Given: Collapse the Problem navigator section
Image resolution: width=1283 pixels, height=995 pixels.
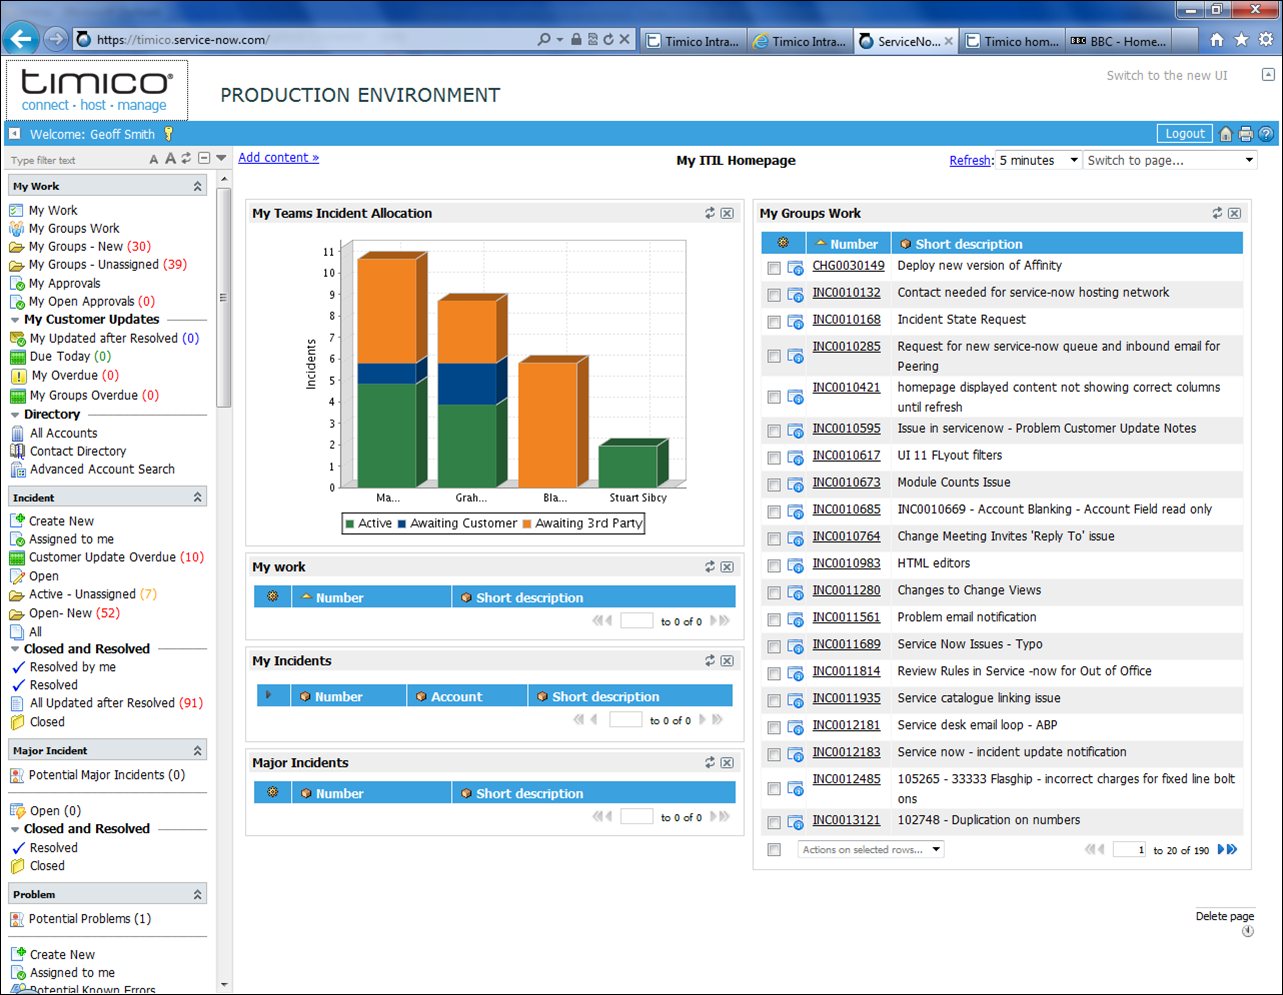Looking at the screenshot, I should tap(198, 895).
